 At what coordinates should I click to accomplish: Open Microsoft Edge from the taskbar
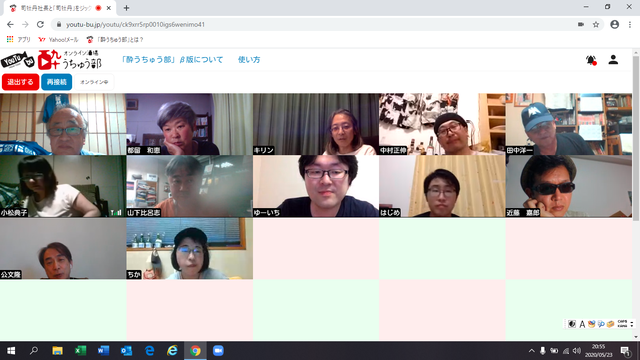tap(149, 351)
